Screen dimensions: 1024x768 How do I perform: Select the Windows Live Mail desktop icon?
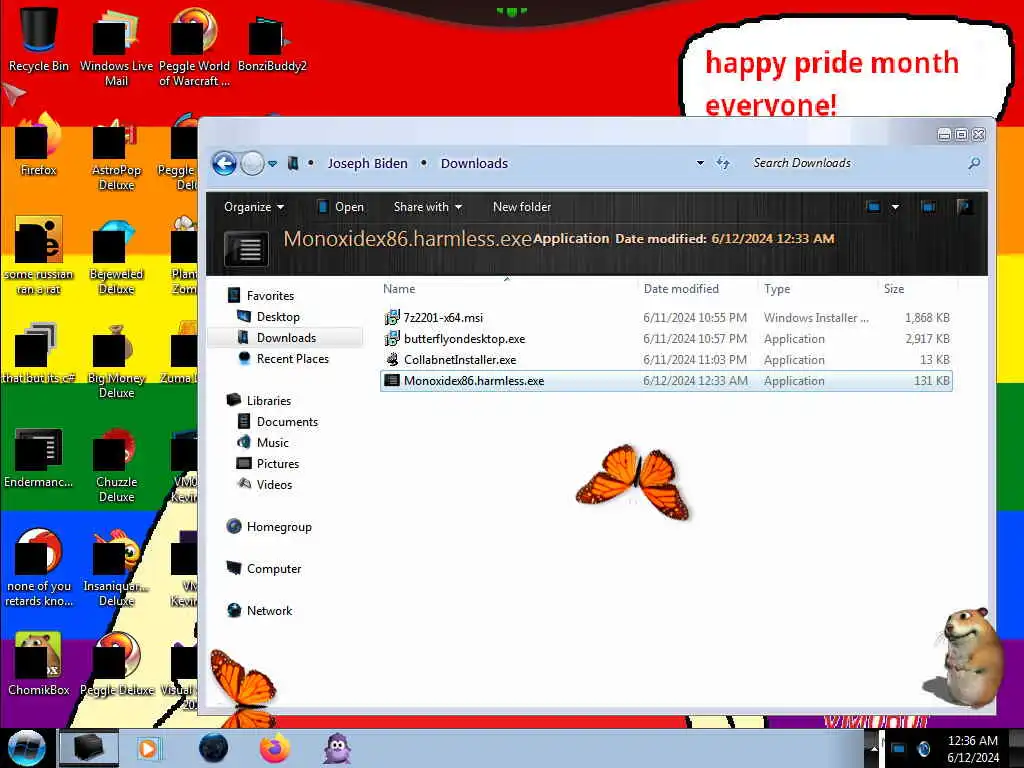click(x=116, y=47)
